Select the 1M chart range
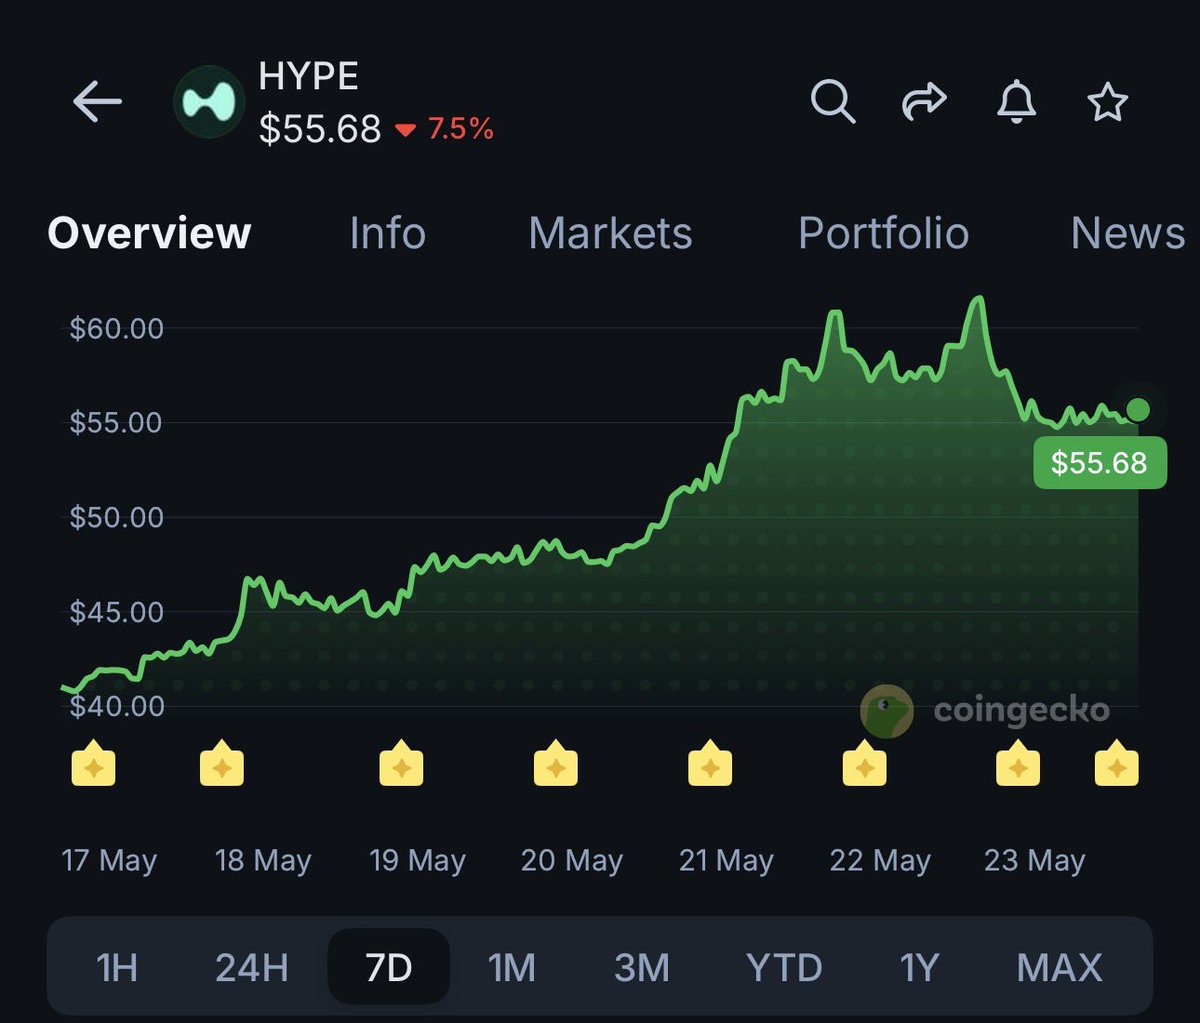This screenshot has width=1200, height=1023. (512, 968)
